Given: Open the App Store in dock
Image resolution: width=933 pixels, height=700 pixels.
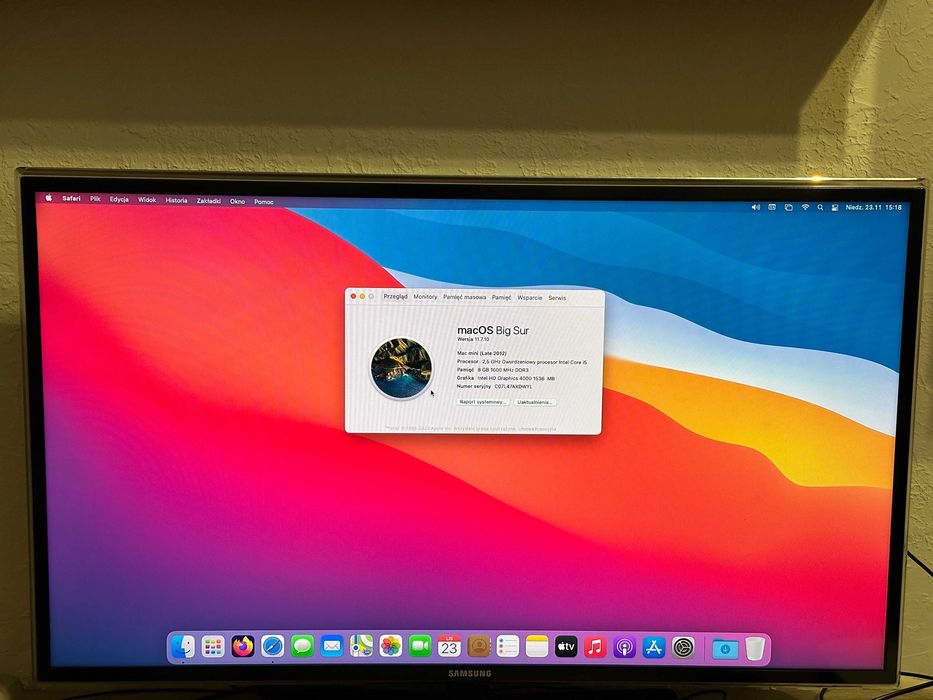Looking at the screenshot, I should tap(653, 648).
